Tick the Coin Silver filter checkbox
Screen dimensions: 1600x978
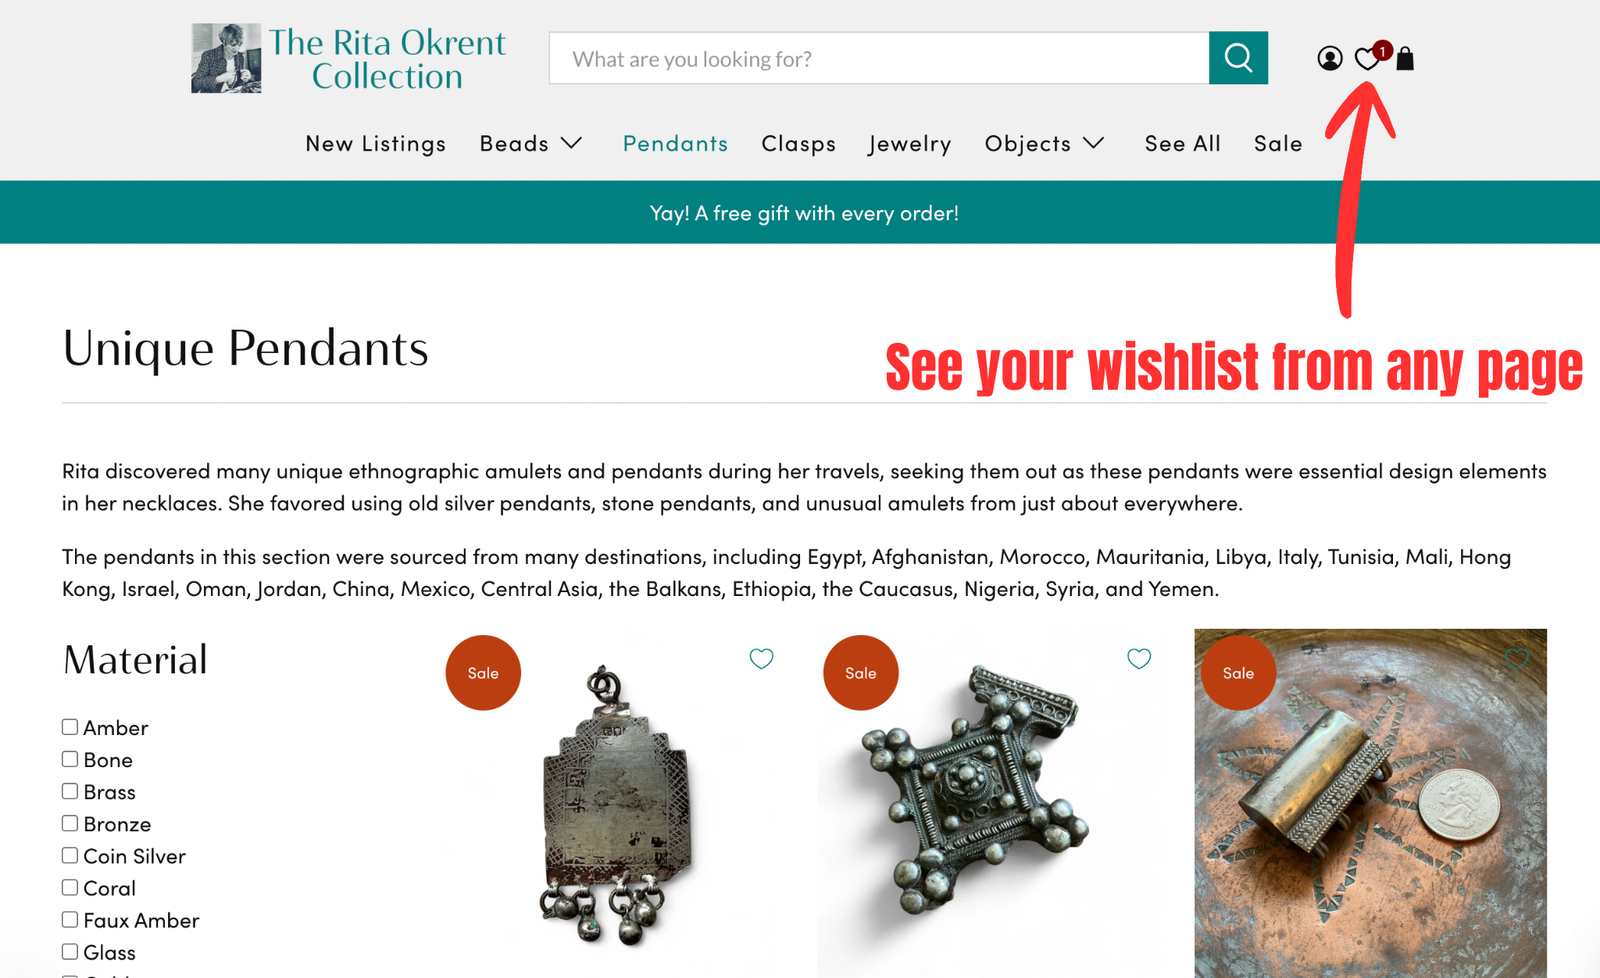pos(70,855)
